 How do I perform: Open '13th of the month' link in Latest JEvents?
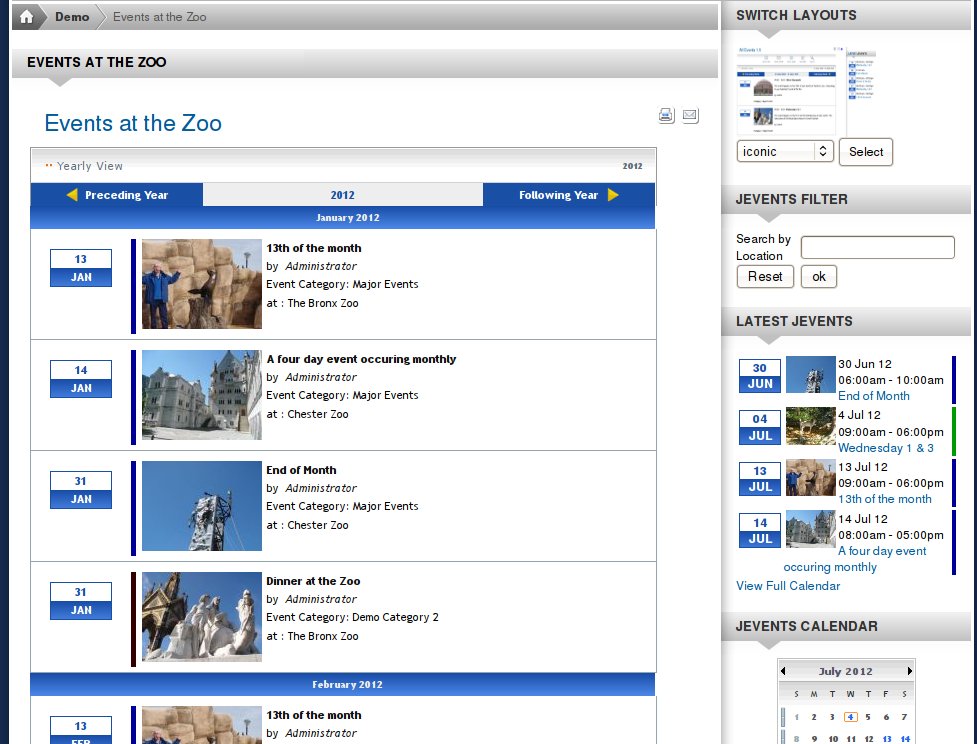click(x=885, y=499)
